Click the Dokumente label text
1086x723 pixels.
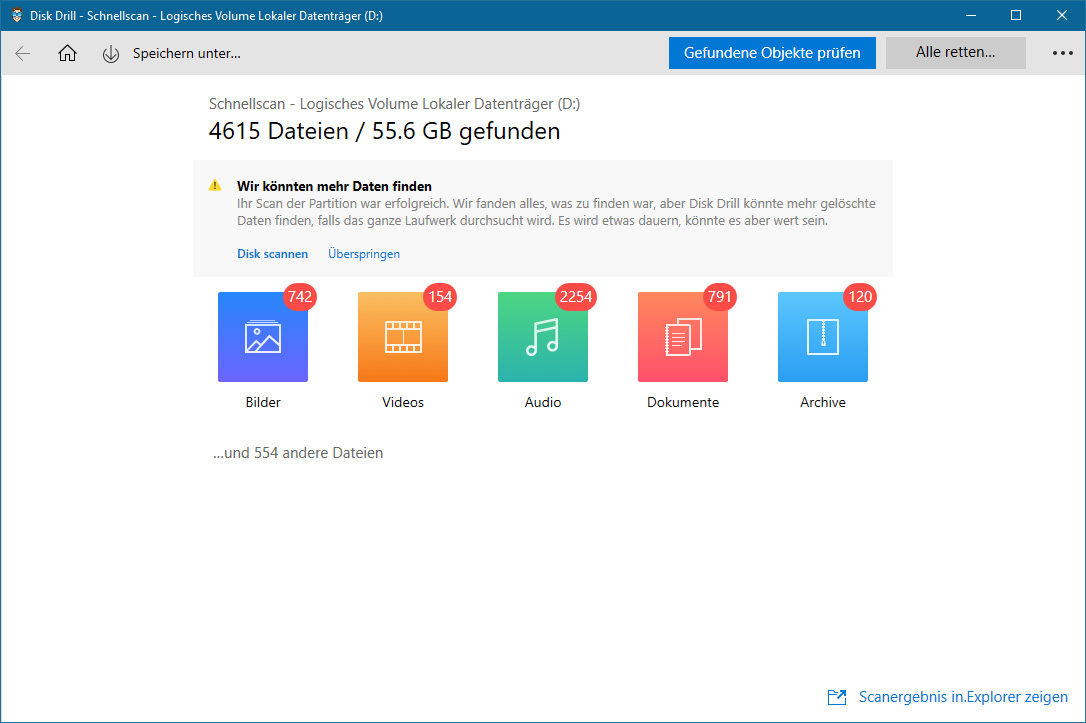[x=683, y=402]
